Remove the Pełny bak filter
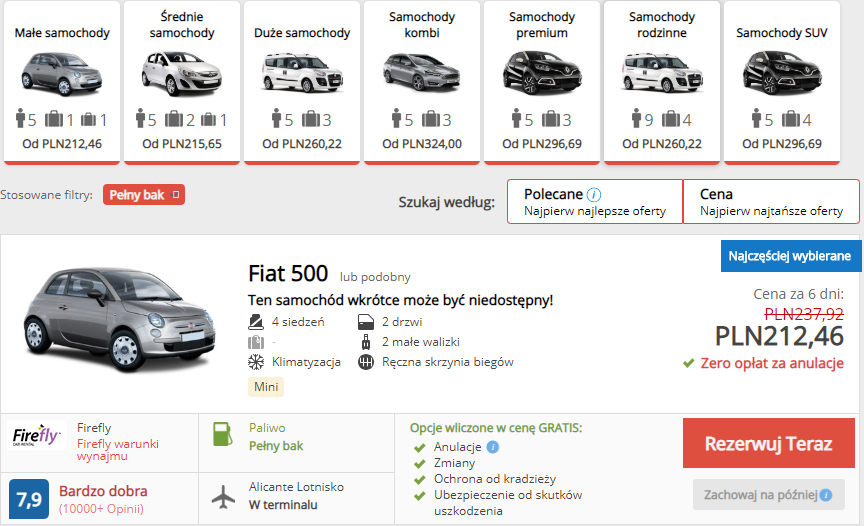 coord(176,194)
